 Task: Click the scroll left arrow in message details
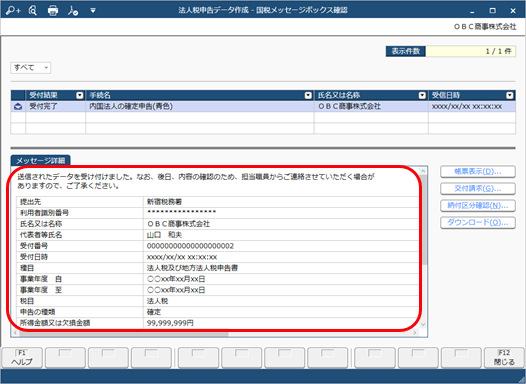(x=15, y=333)
